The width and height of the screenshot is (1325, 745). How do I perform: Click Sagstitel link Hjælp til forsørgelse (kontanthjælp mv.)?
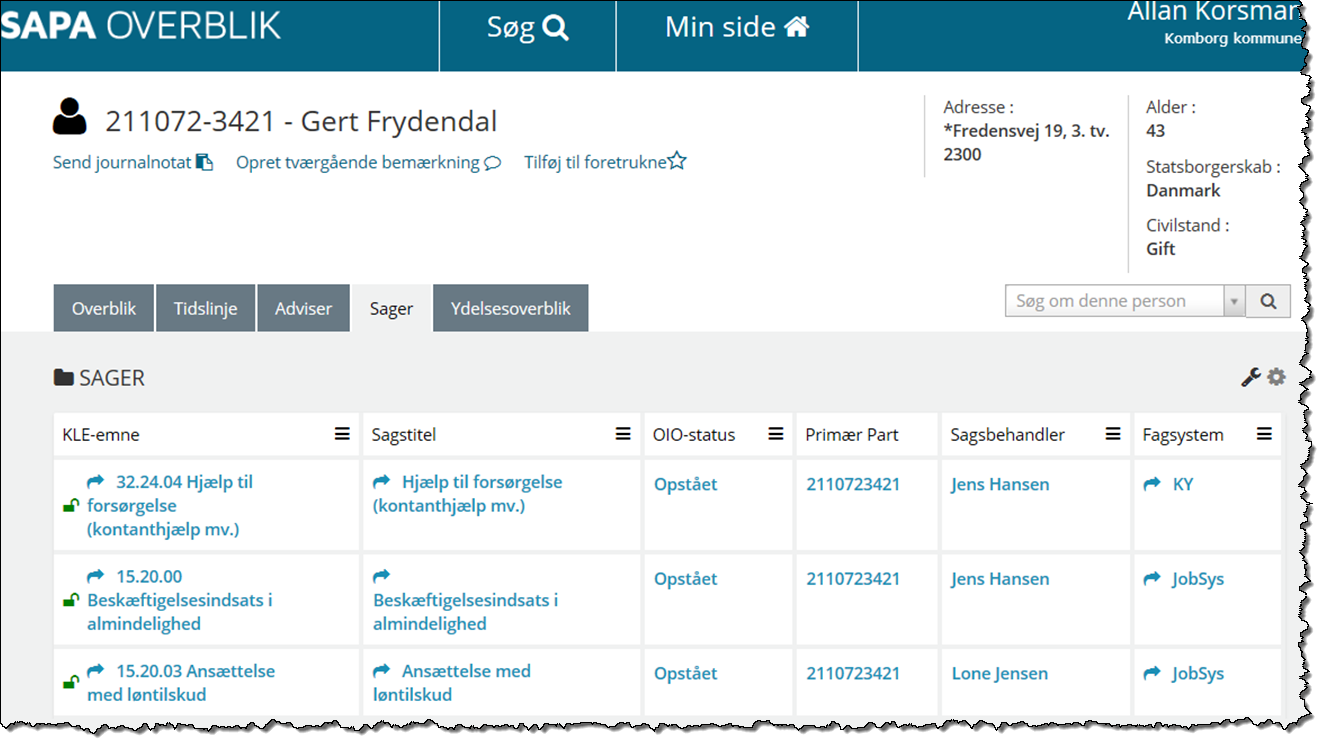pos(467,494)
